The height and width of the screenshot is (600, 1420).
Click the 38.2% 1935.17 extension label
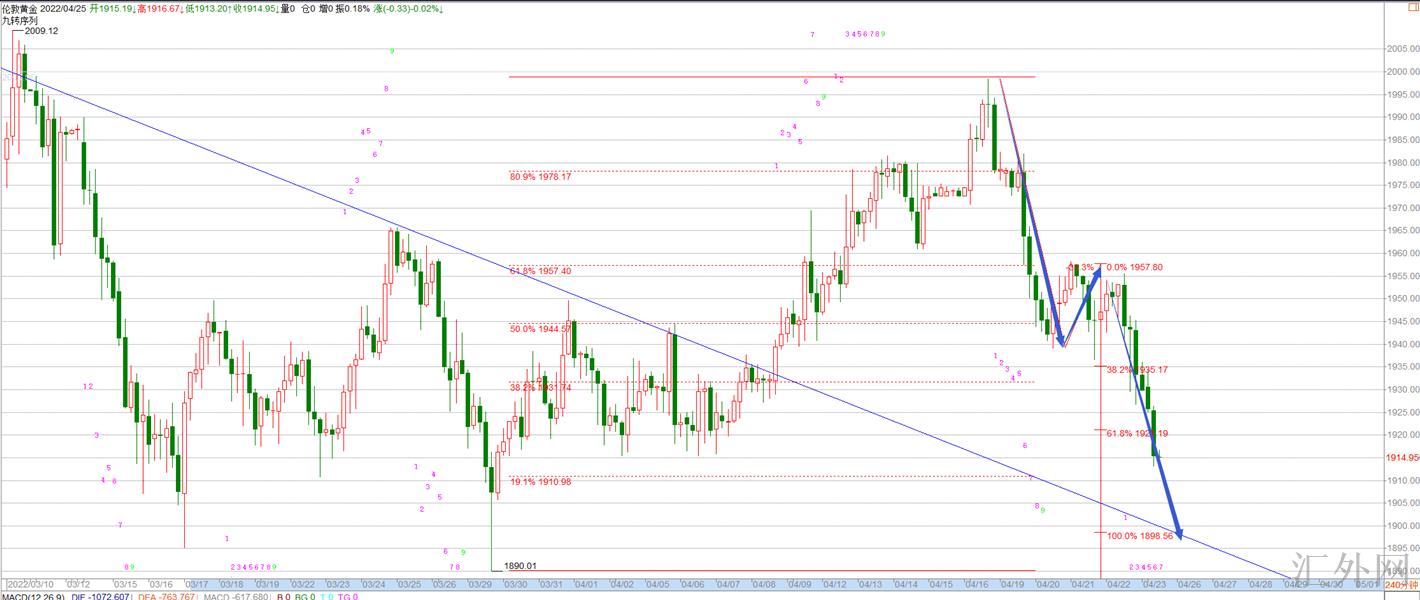pos(1137,369)
